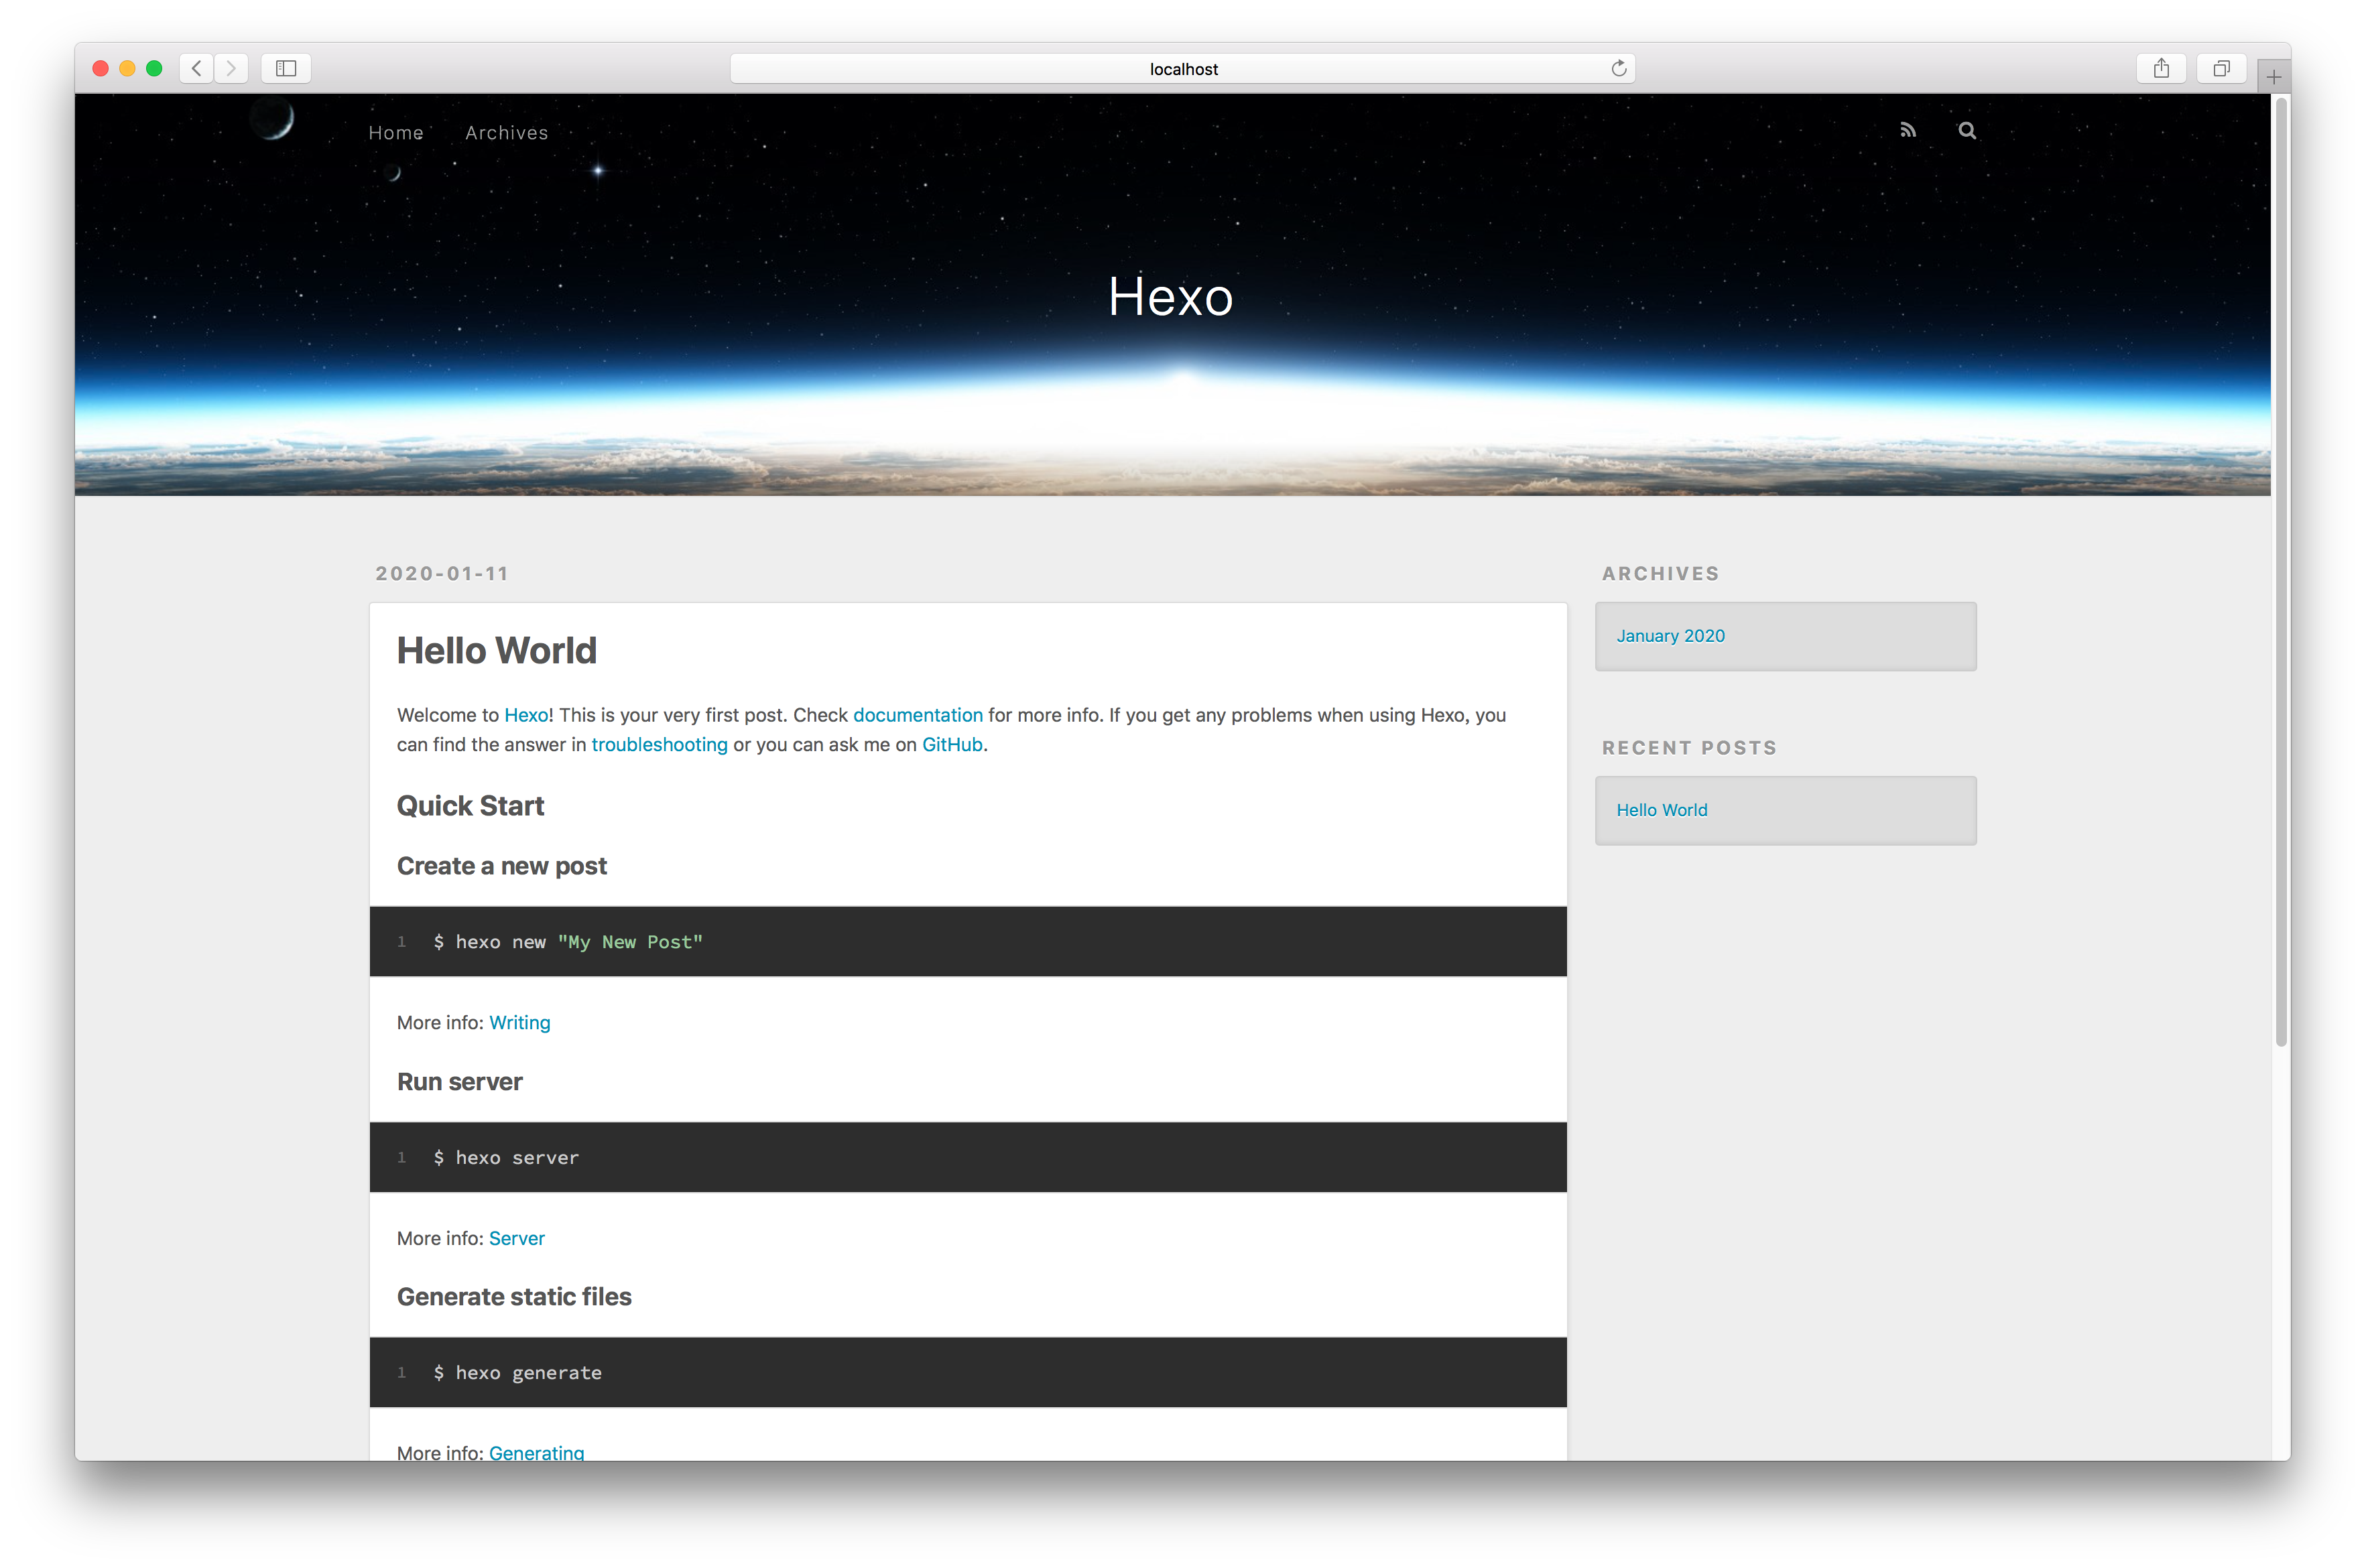The image size is (2366, 1568).
Task: Open the Archives navigation link
Action: (506, 133)
